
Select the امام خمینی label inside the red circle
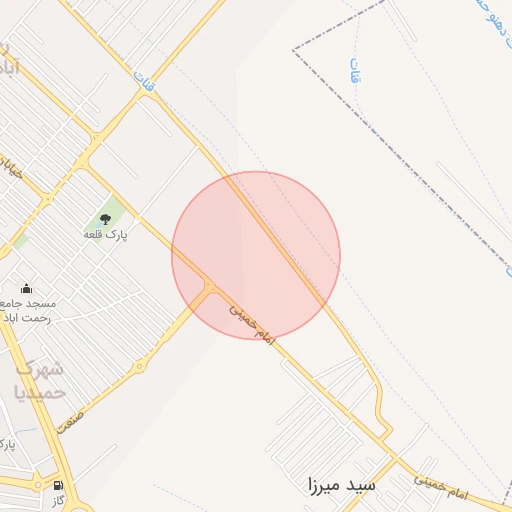pyautogui.click(x=252, y=325)
